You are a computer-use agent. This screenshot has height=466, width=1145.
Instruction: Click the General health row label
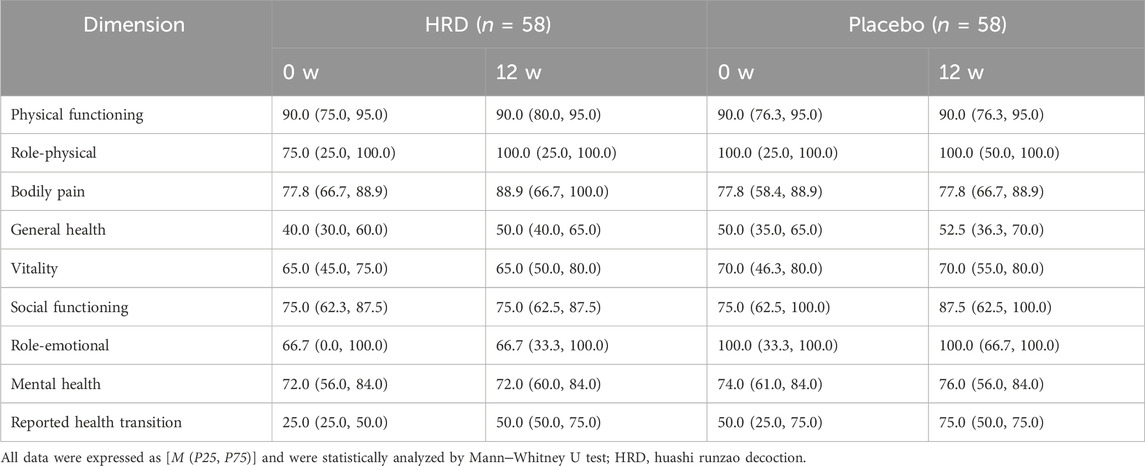pos(58,230)
